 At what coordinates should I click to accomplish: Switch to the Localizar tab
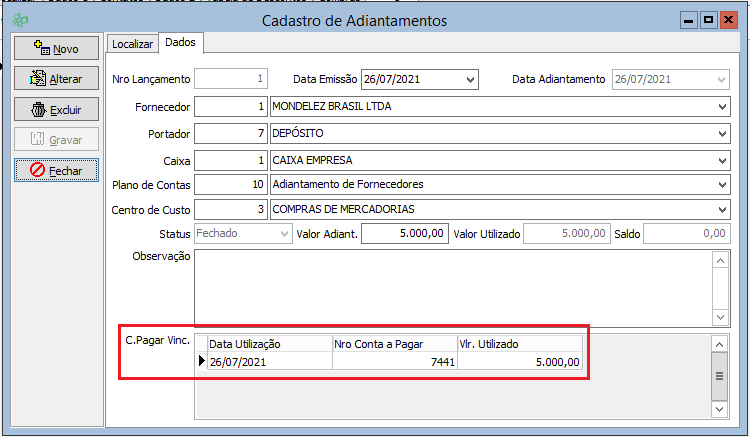pos(132,43)
